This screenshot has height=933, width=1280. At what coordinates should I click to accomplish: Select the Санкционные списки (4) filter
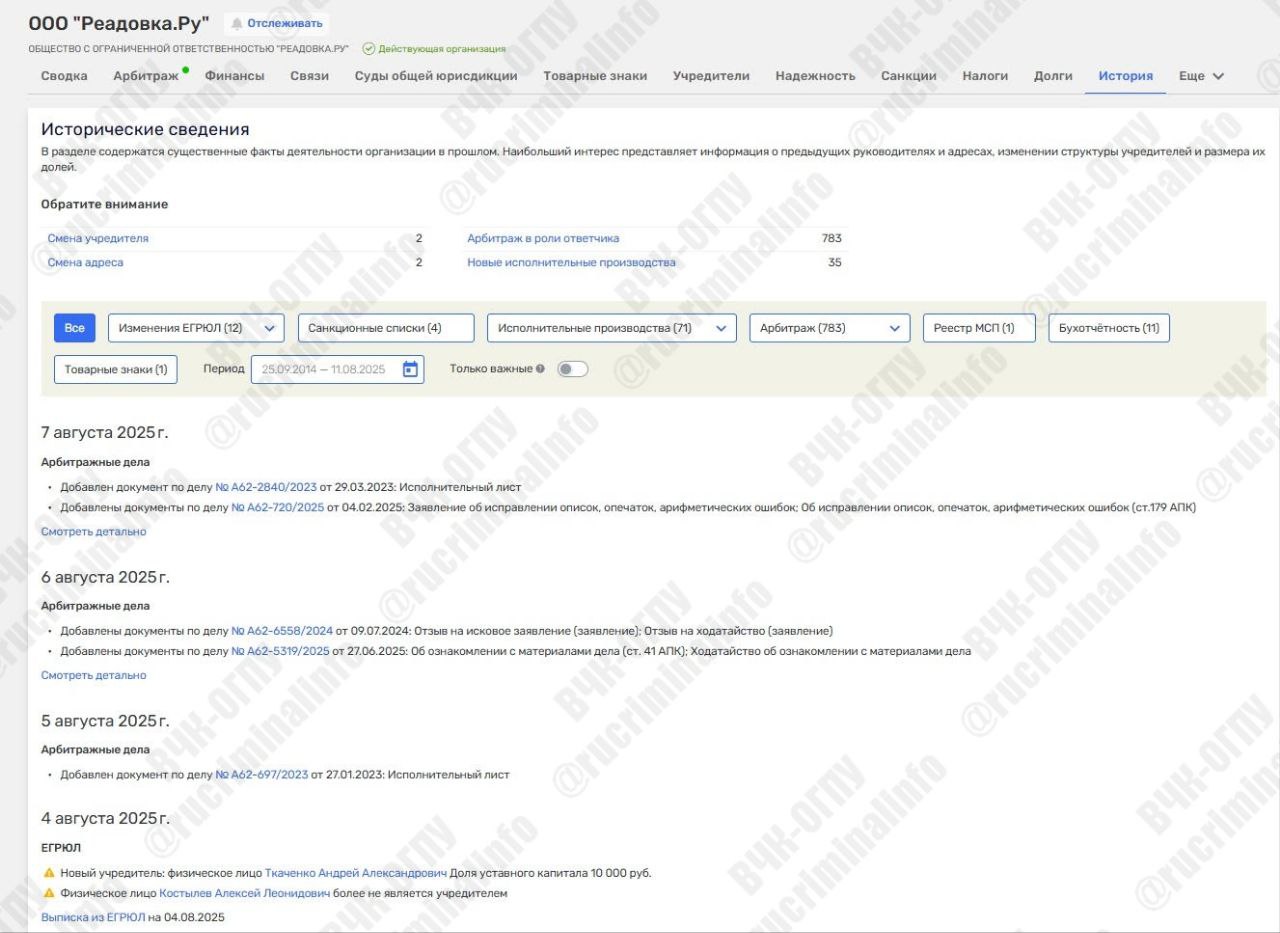click(x=372, y=328)
